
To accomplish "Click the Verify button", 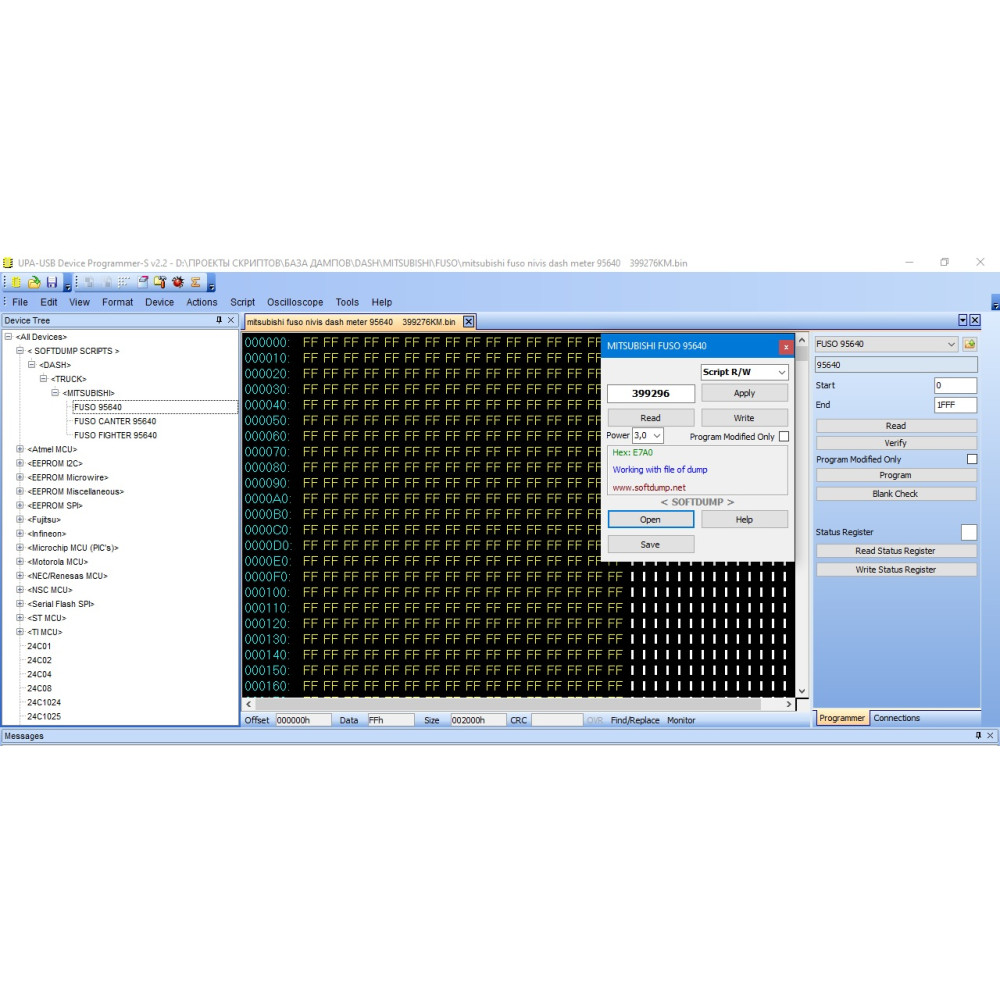I will pos(895,443).
